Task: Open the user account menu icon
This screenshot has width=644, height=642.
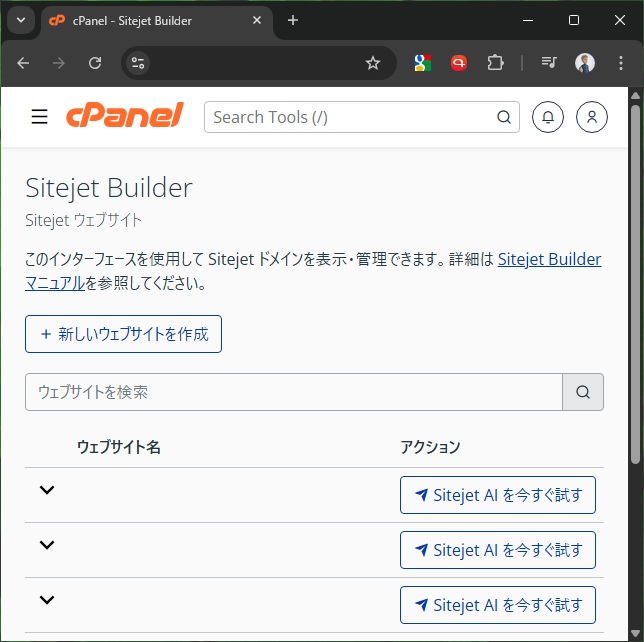Action: point(592,117)
